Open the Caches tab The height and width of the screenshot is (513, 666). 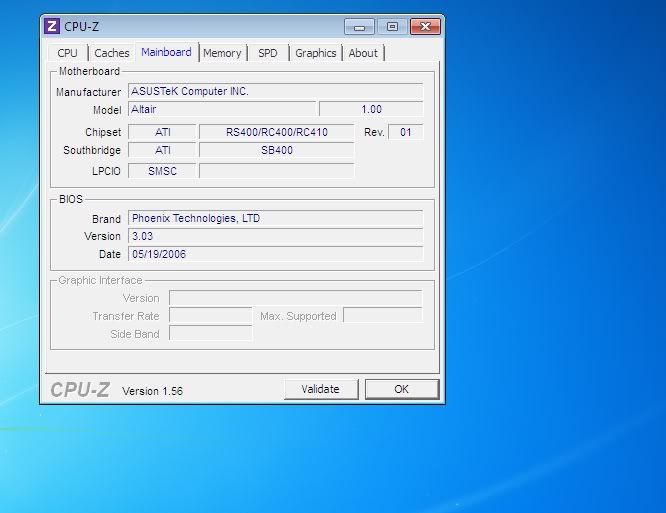point(112,53)
